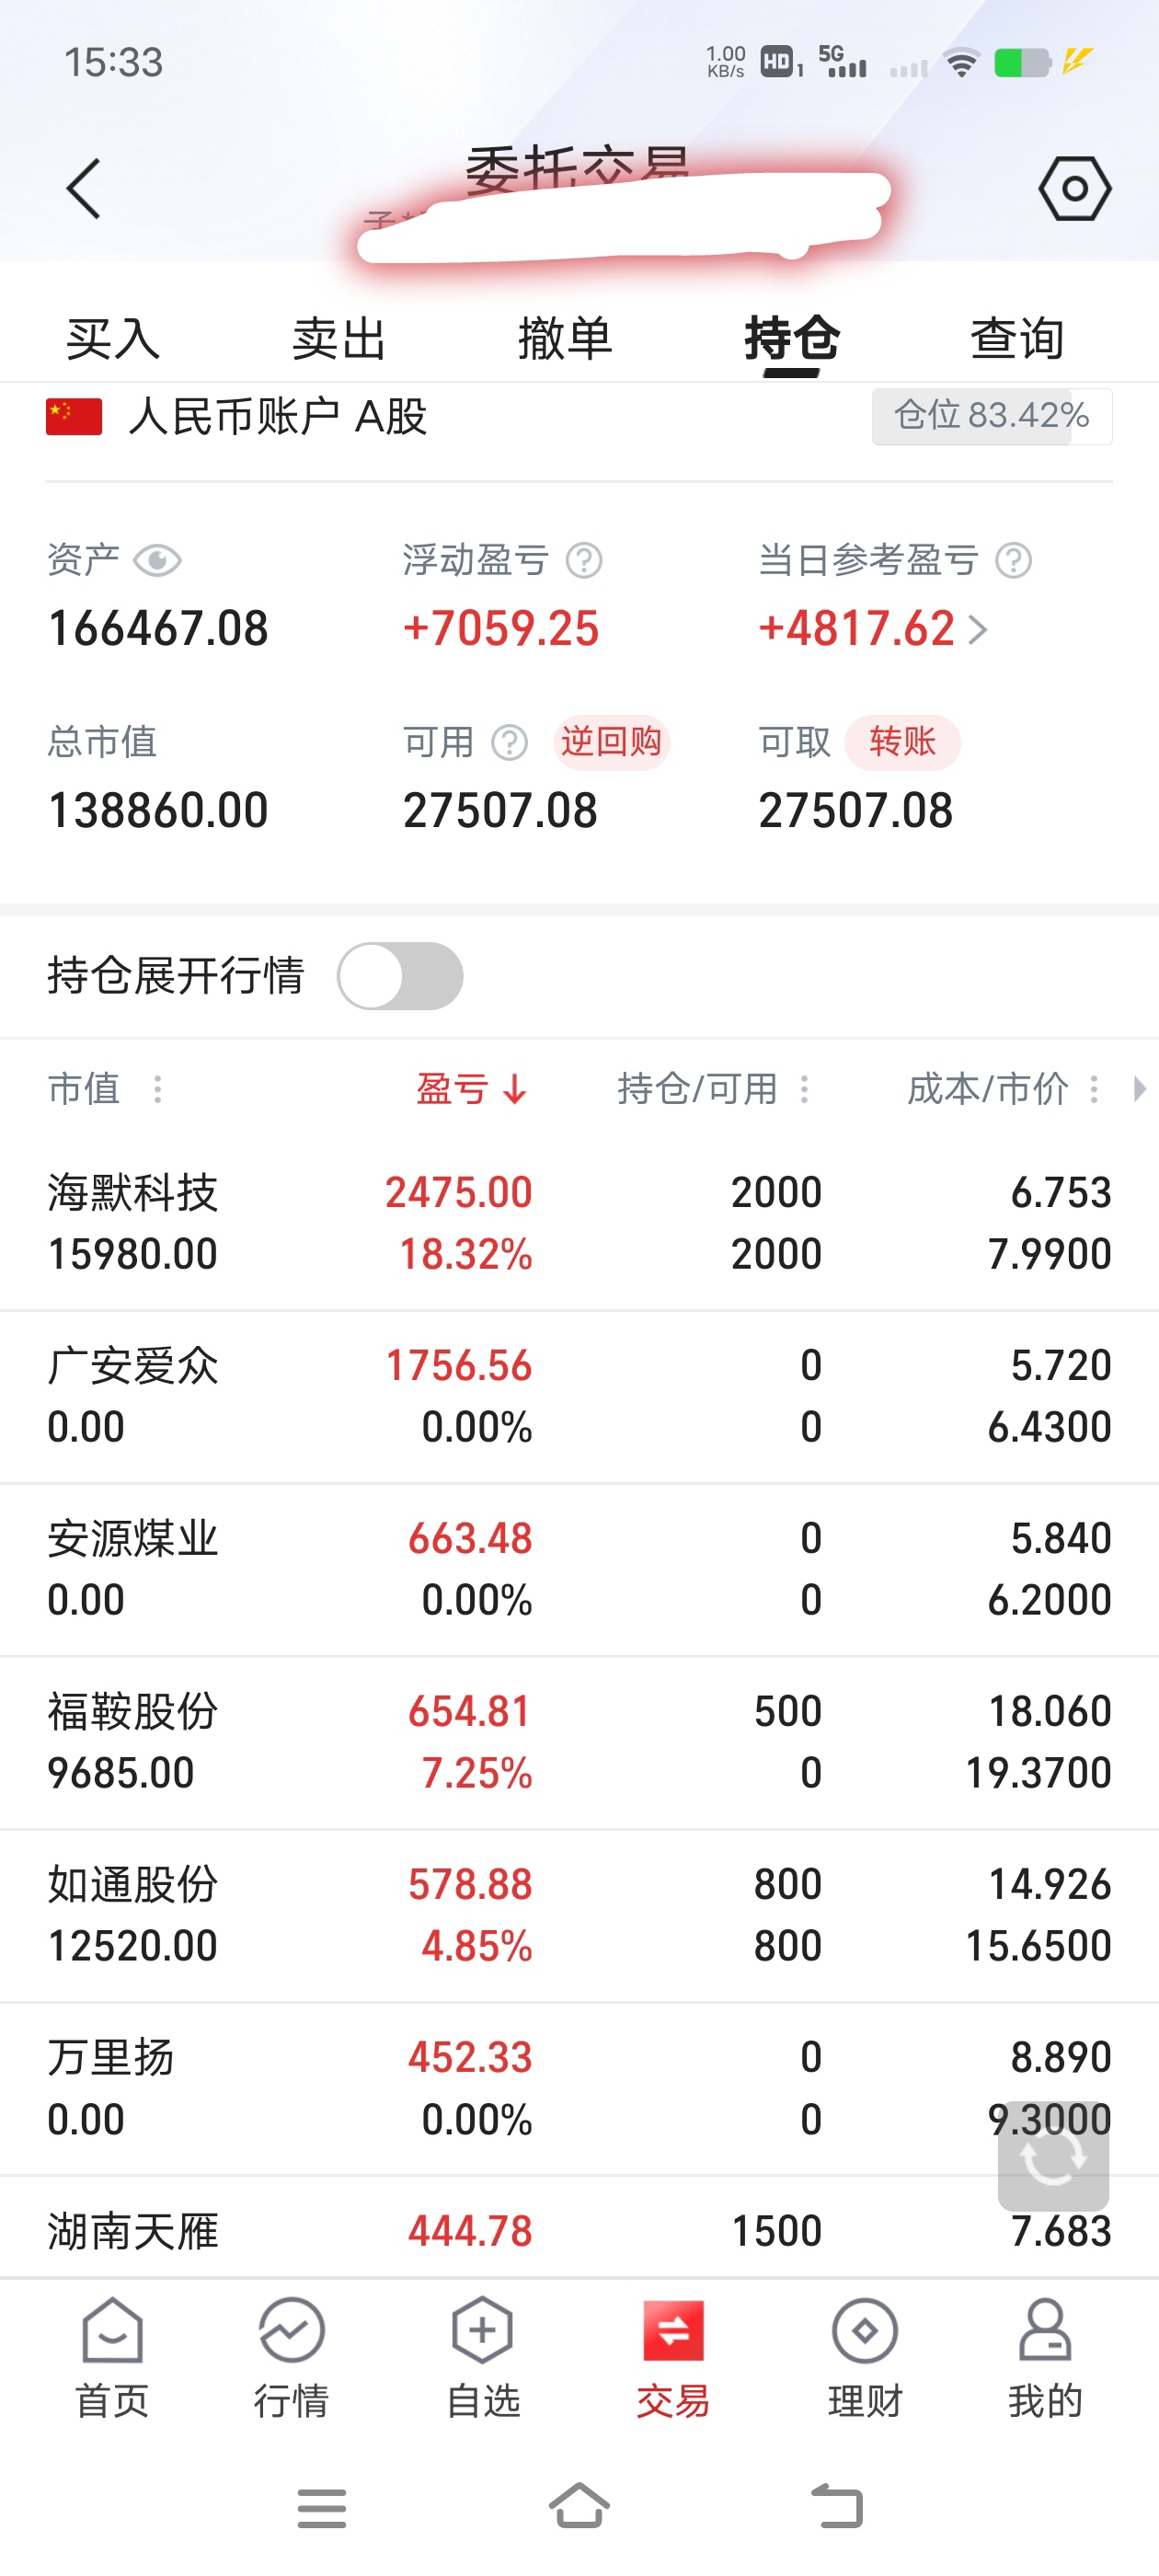Screen dimensions: 1159x2576
Task: Toggle the 持仓展开行情 switch
Action: point(400,976)
